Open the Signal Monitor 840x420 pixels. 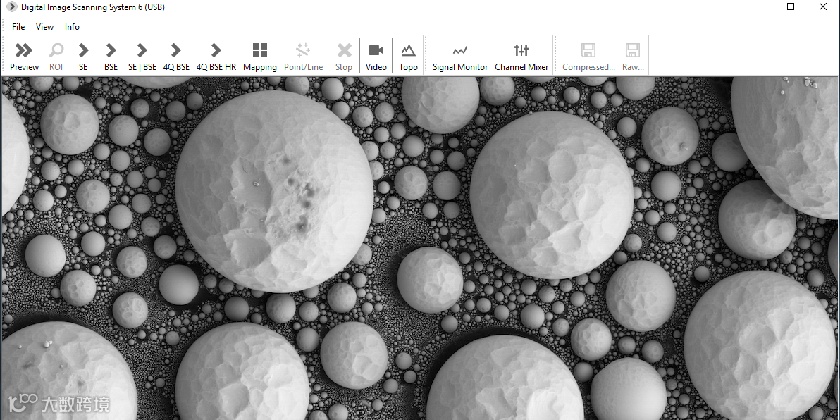460,56
